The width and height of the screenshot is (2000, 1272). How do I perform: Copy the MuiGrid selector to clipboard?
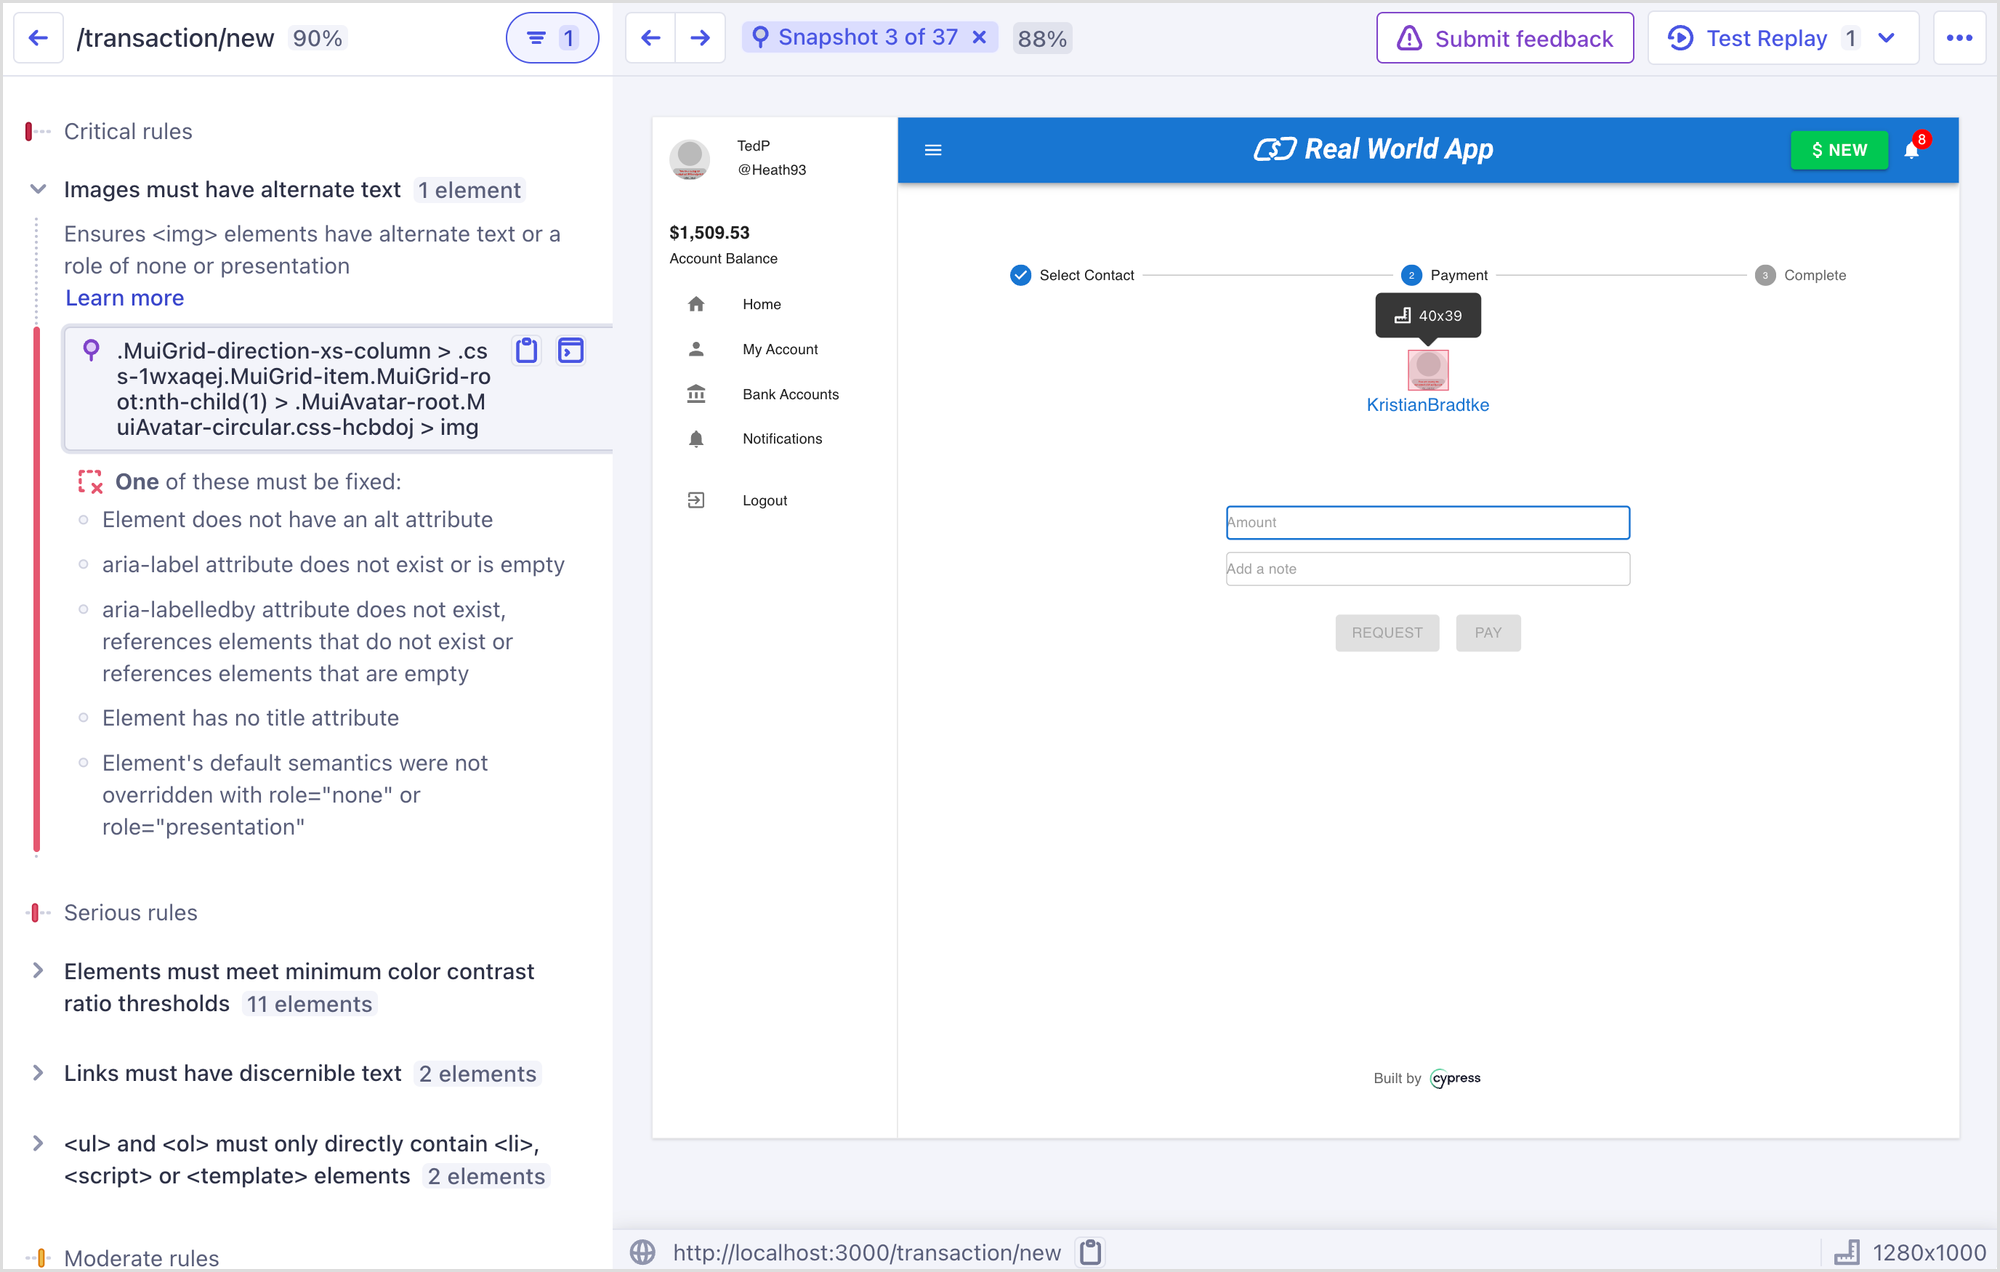pos(526,350)
